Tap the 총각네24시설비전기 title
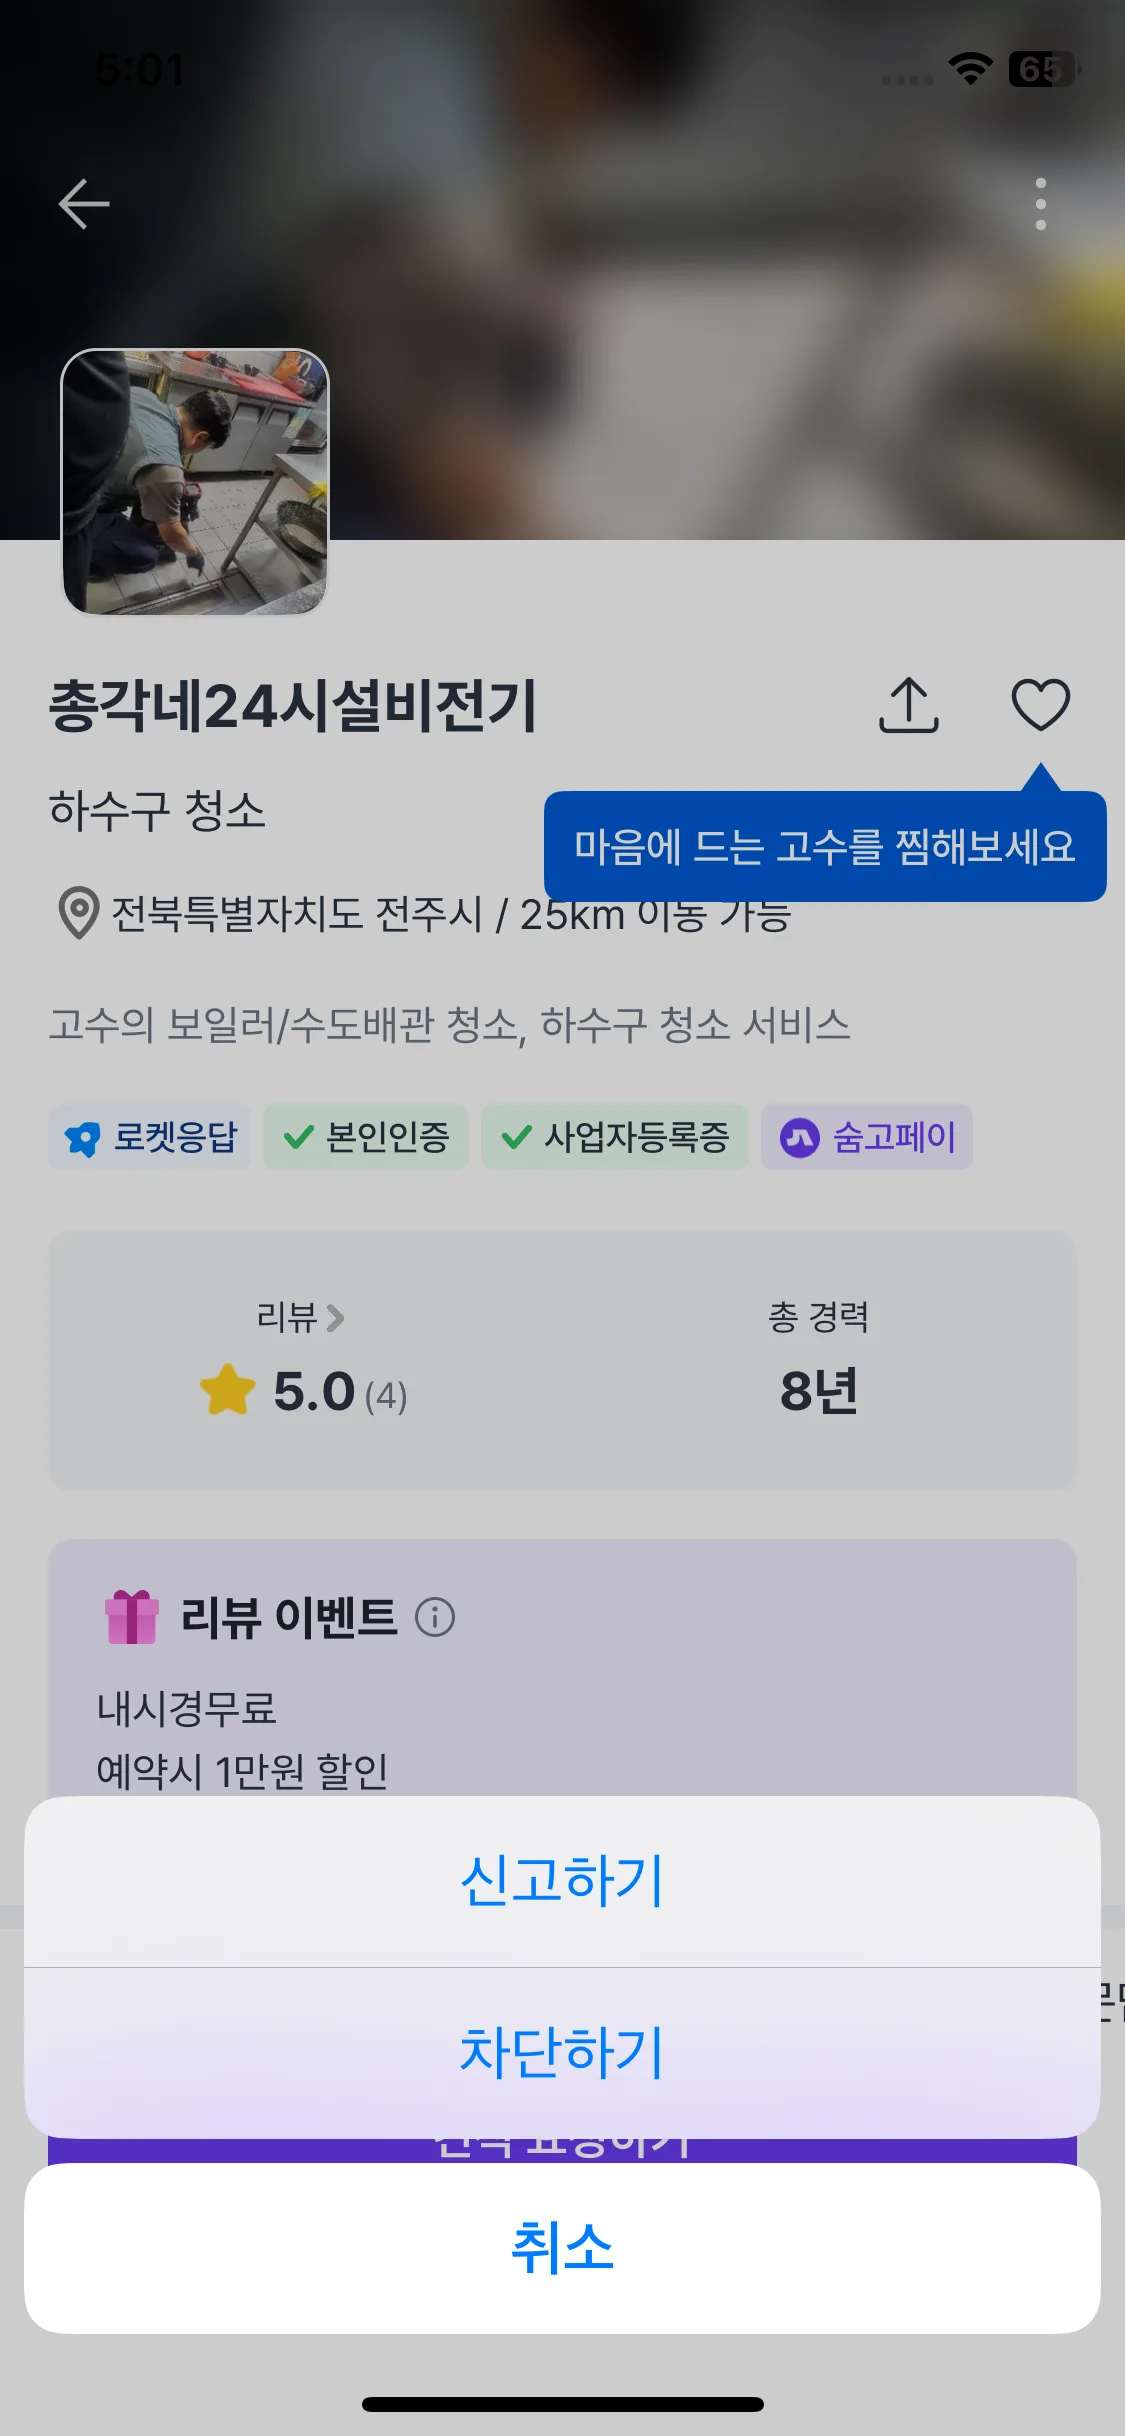Screen dimensions: 1125x2436 pyautogui.click(x=294, y=706)
